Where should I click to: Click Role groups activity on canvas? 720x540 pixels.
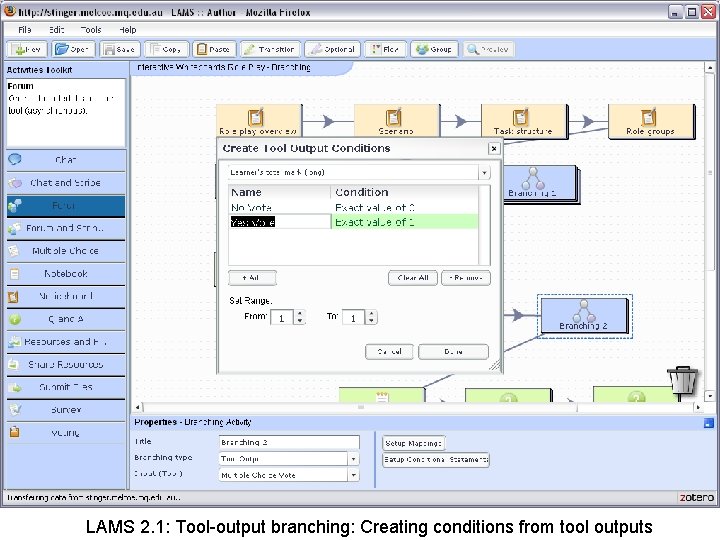(651, 121)
